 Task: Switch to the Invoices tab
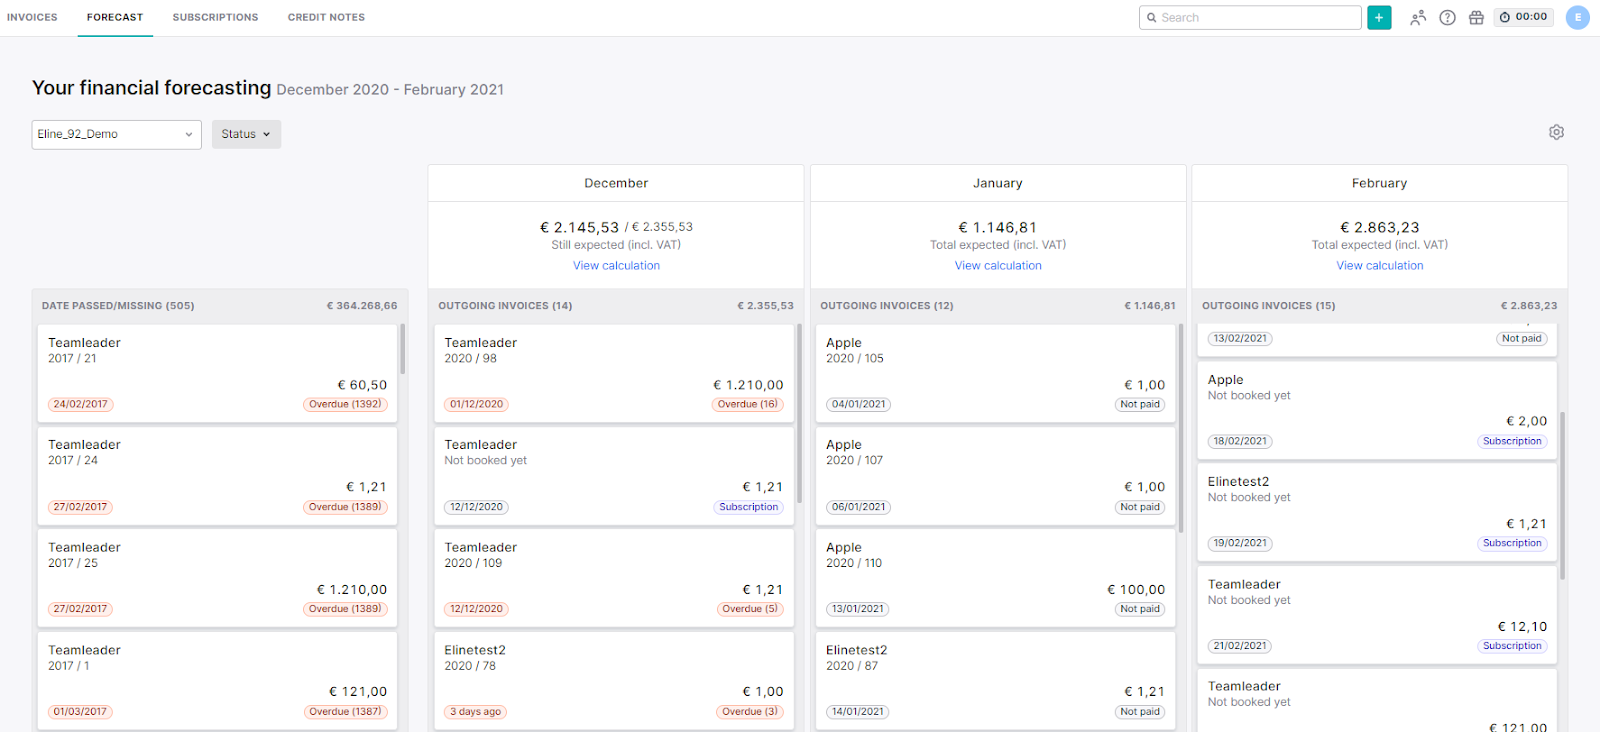tap(32, 17)
